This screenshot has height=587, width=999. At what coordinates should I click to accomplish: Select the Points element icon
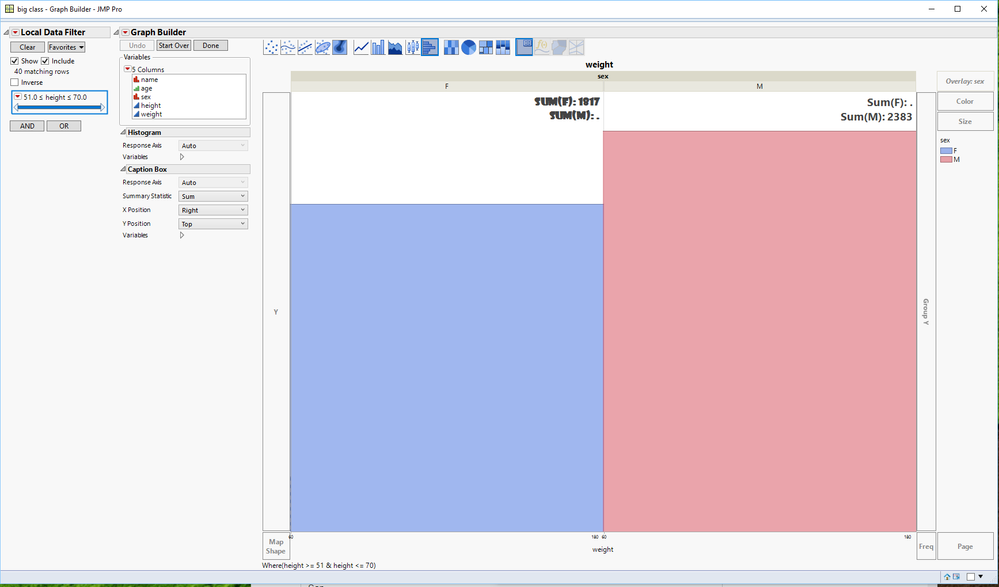pos(271,47)
